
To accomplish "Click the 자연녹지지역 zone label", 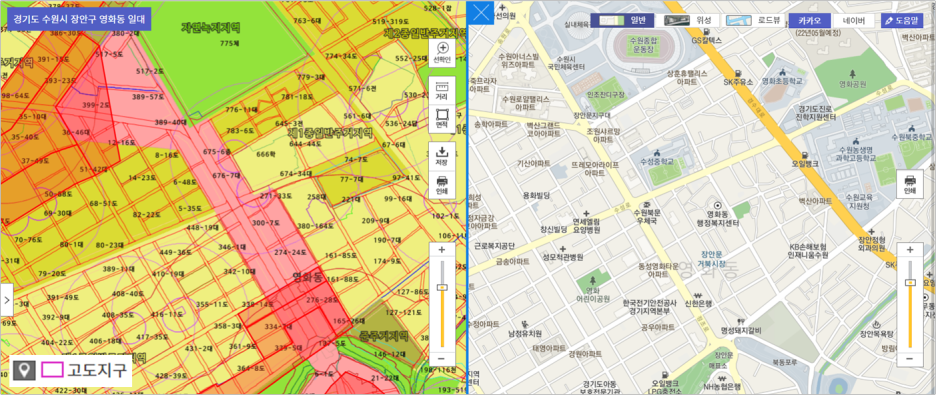I will [x=210, y=27].
